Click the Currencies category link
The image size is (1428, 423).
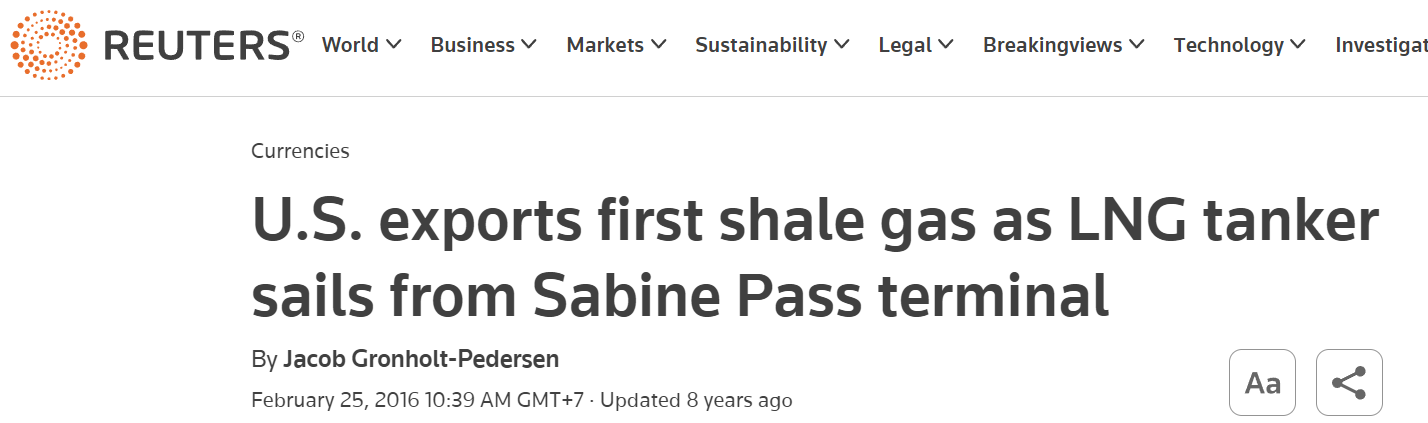(300, 151)
